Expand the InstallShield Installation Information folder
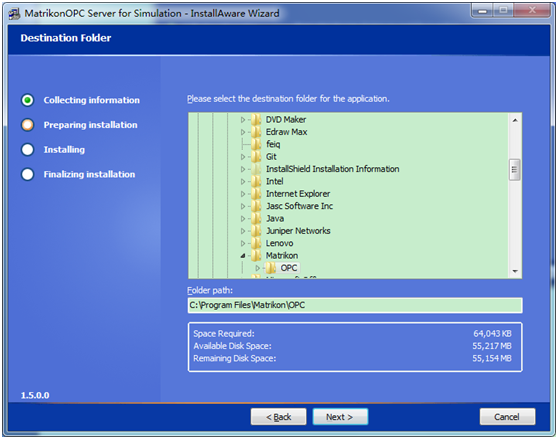Viewport: 558px width, 439px height. 243,169
